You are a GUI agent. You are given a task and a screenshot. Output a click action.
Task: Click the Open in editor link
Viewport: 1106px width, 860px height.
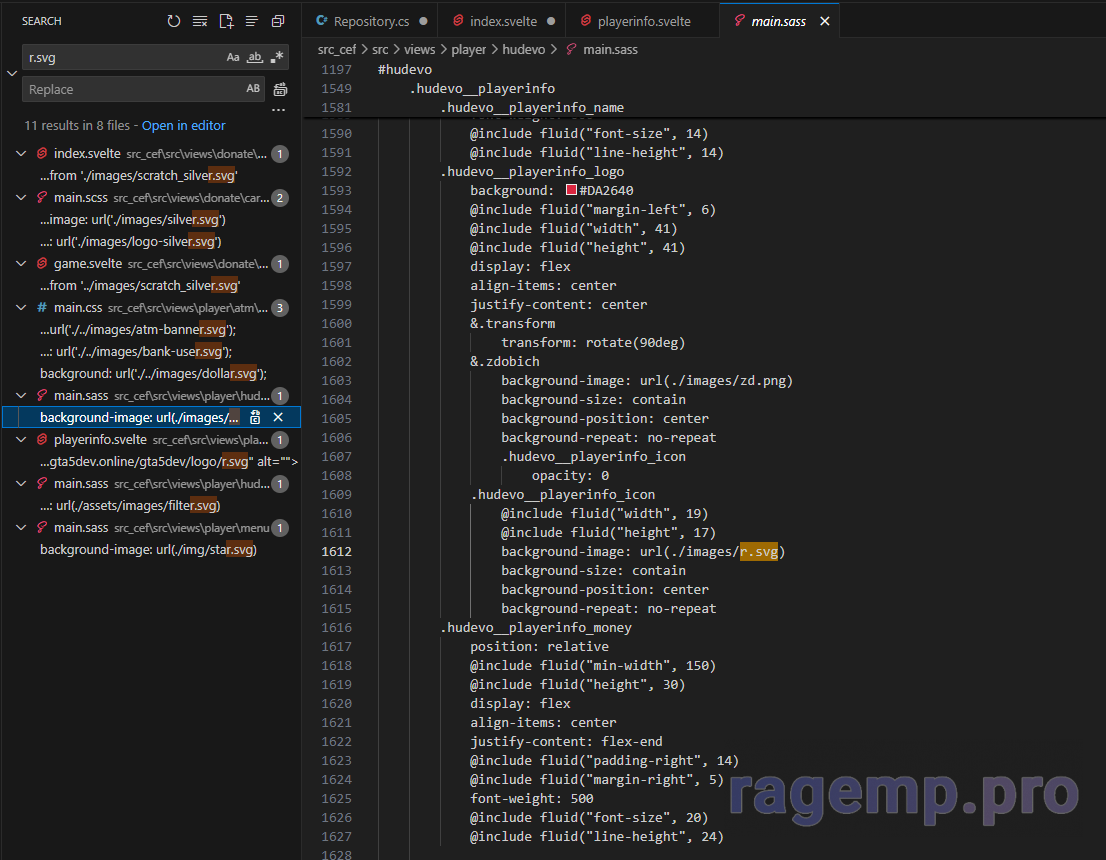[183, 126]
